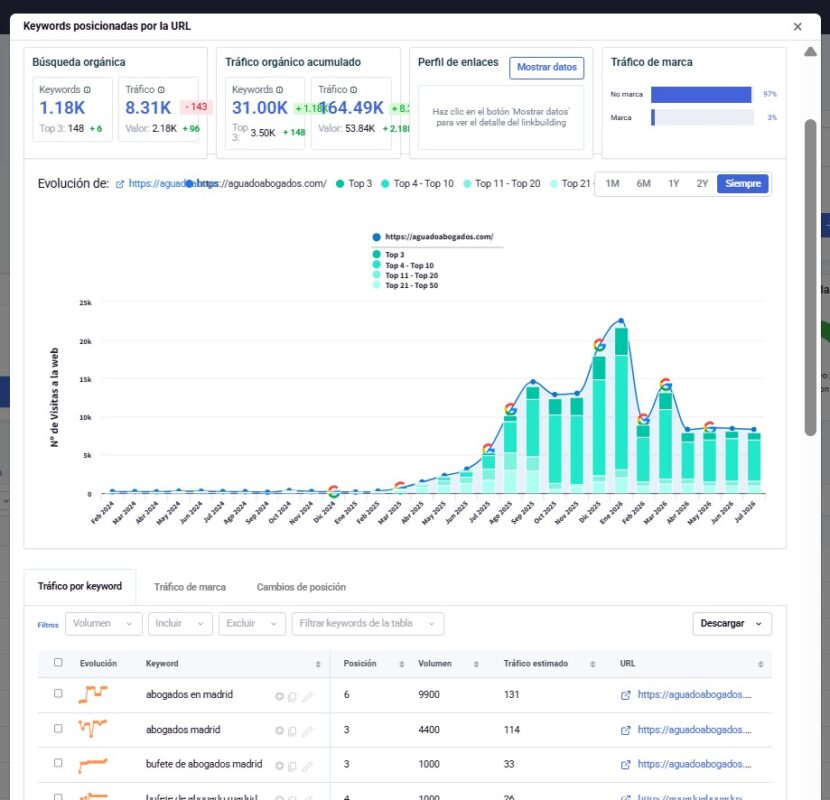Click the Google update marker above Dic 2025 bar
Image resolution: width=830 pixels, height=800 pixels.
click(599, 345)
